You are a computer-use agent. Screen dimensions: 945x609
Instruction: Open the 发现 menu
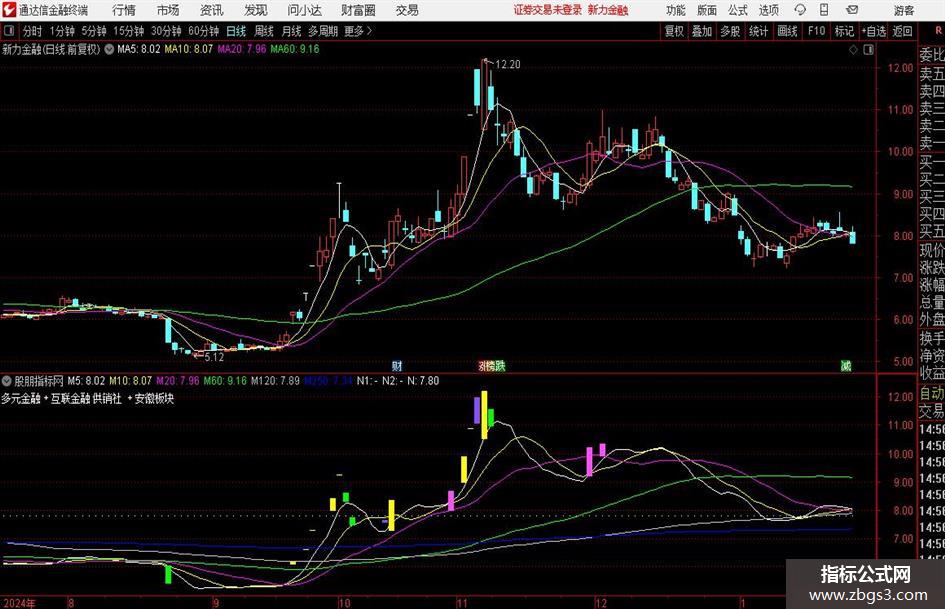point(256,10)
